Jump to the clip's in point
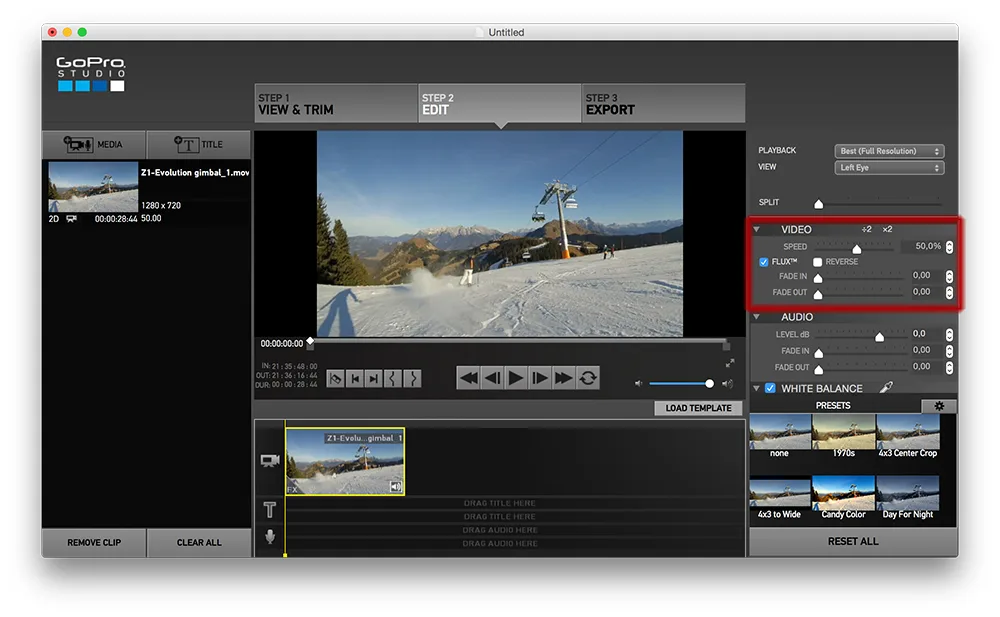The width and height of the screenshot is (1000, 617). pos(355,378)
